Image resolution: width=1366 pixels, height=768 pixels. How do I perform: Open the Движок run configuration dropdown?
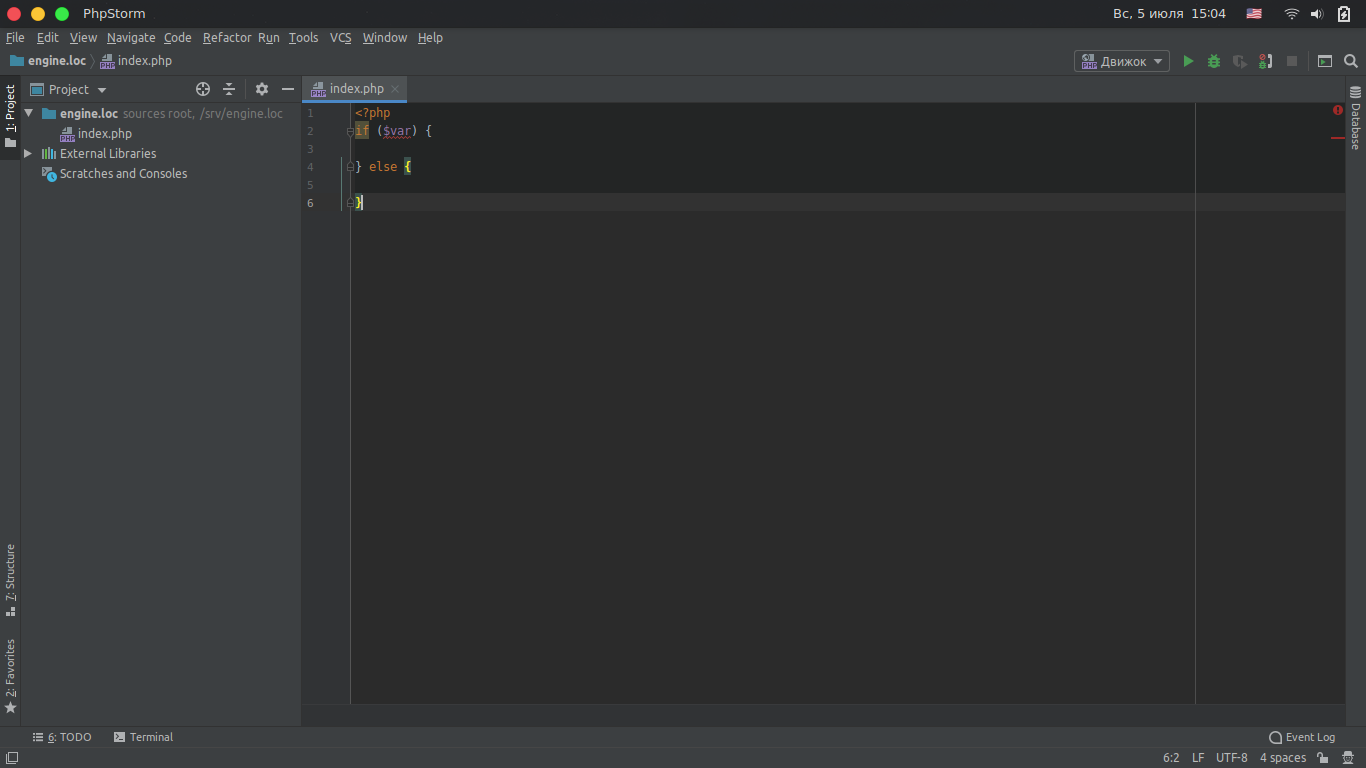pos(1122,61)
